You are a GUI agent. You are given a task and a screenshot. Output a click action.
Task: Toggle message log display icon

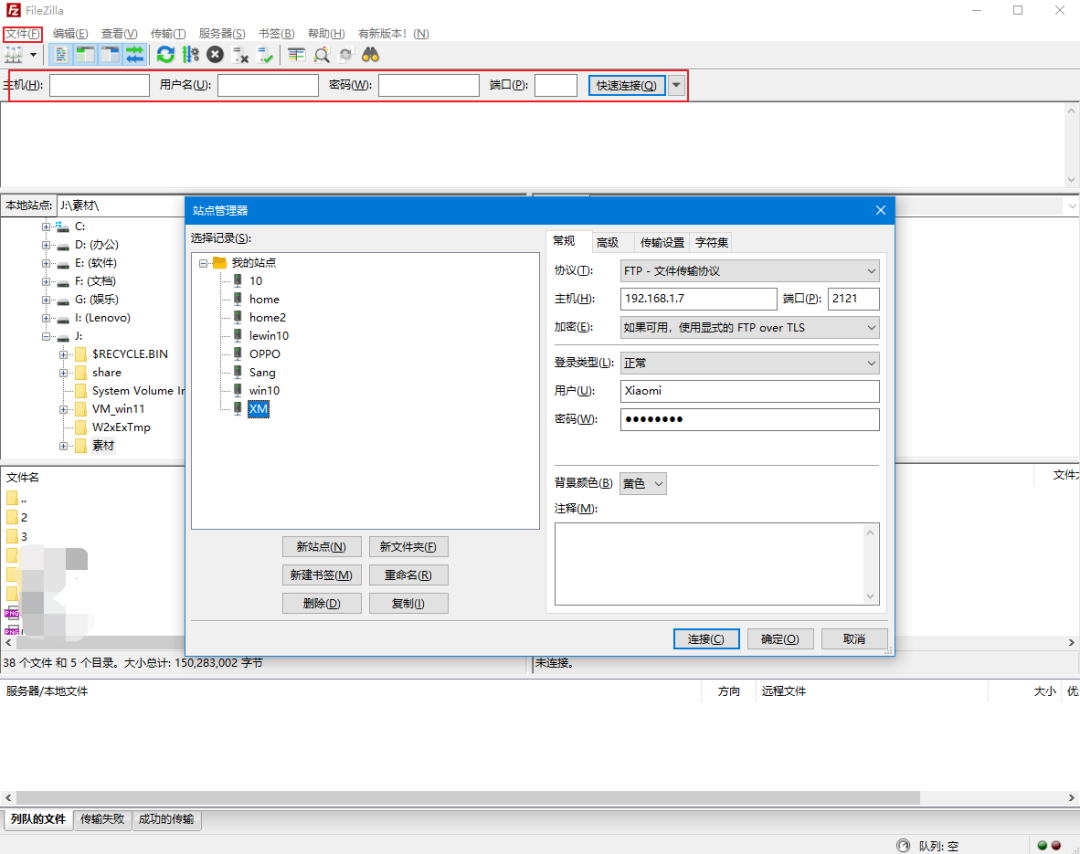(x=61, y=54)
